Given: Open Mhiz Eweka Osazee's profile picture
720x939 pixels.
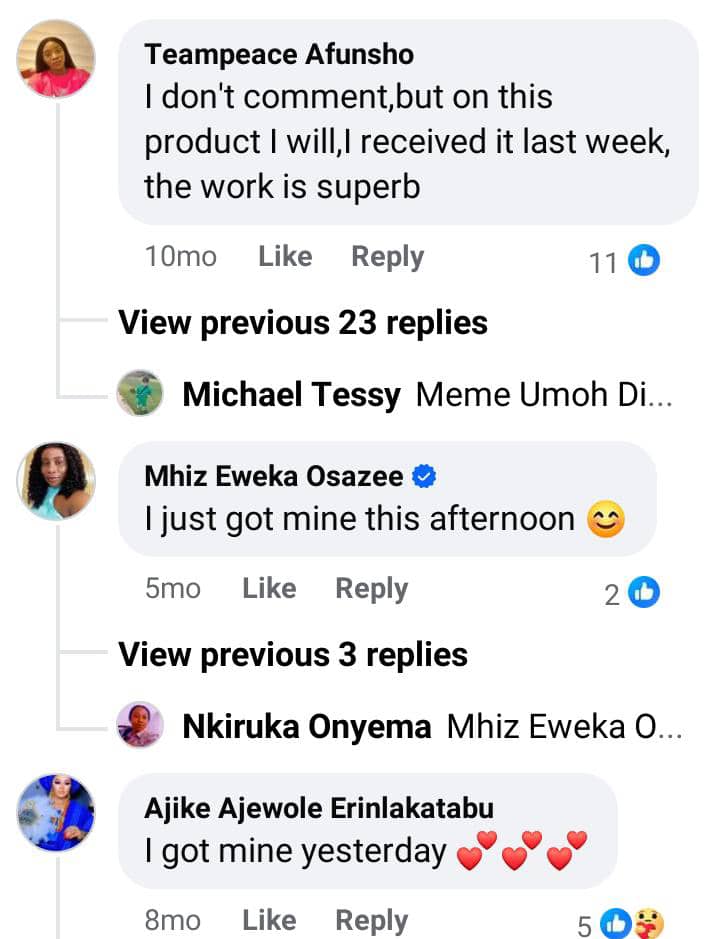Looking at the screenshot, I should pos(56,481).
